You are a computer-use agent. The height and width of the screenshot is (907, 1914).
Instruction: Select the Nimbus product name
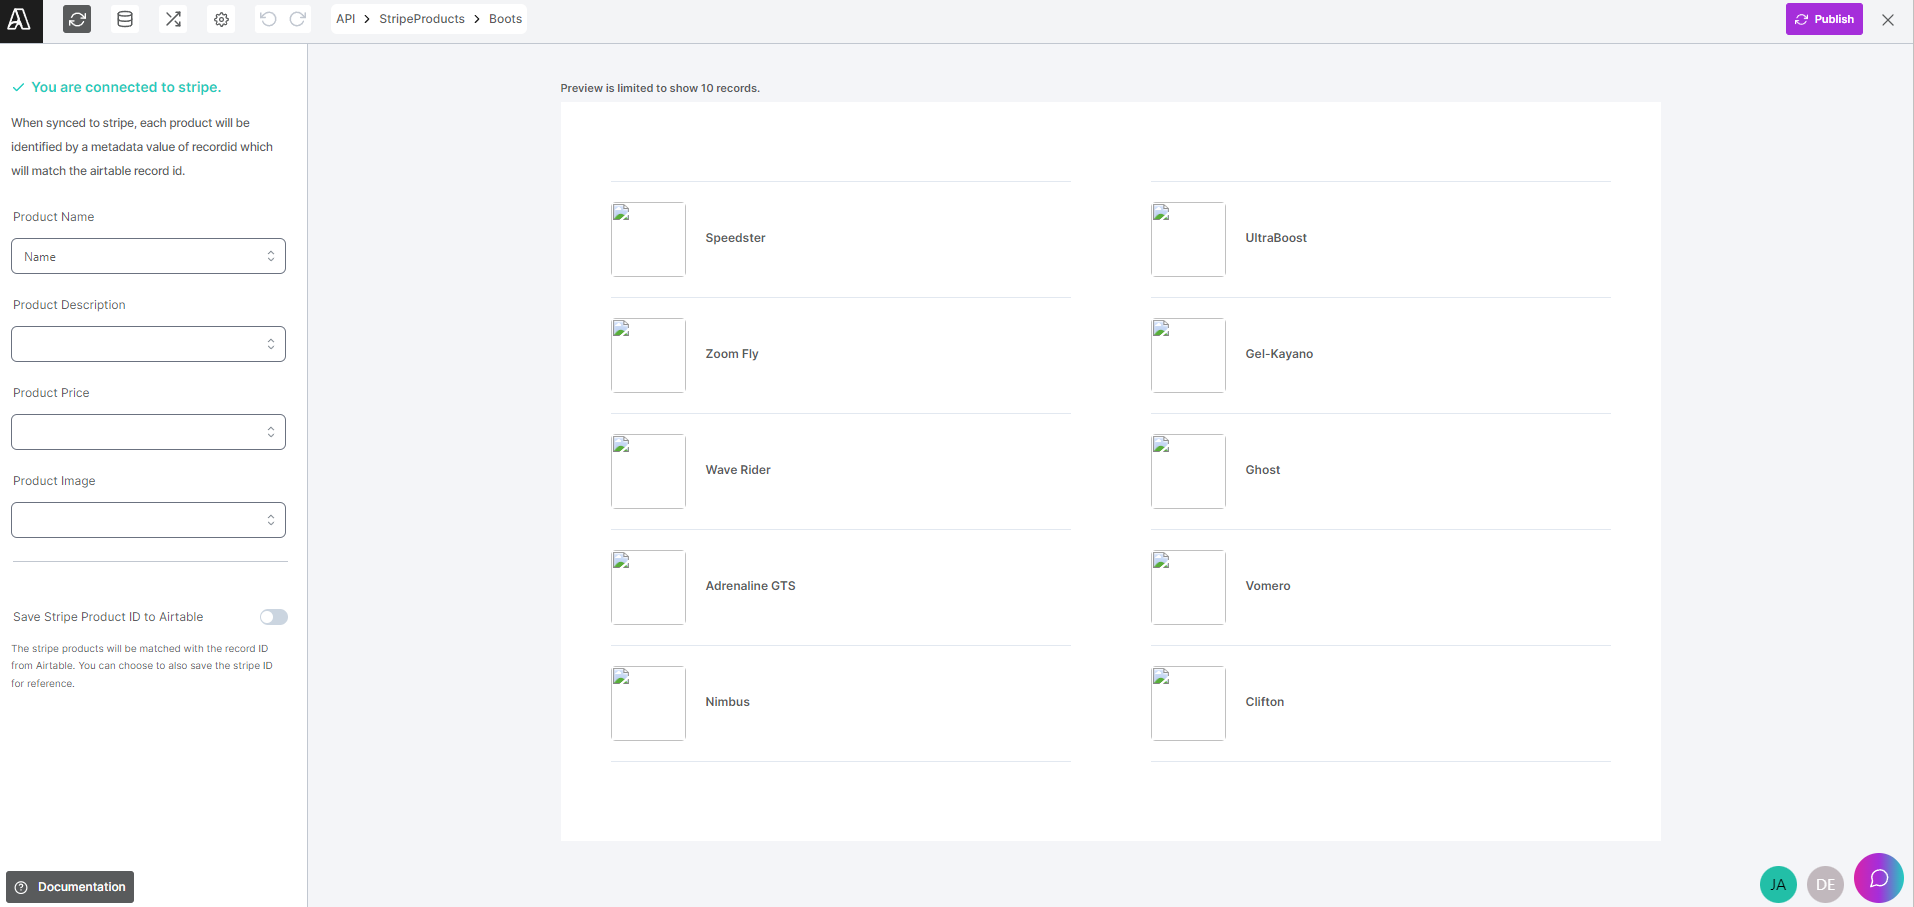pyautogui.click(x=727, y=702)
